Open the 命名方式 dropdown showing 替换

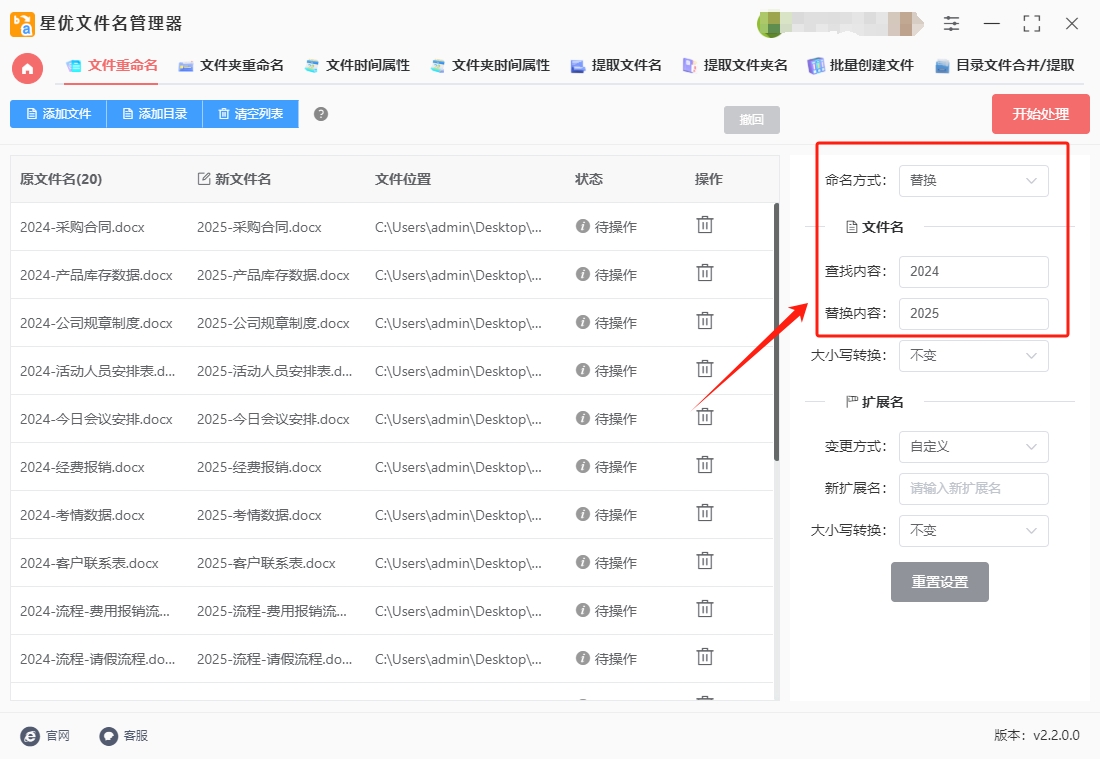coord(973,181)
